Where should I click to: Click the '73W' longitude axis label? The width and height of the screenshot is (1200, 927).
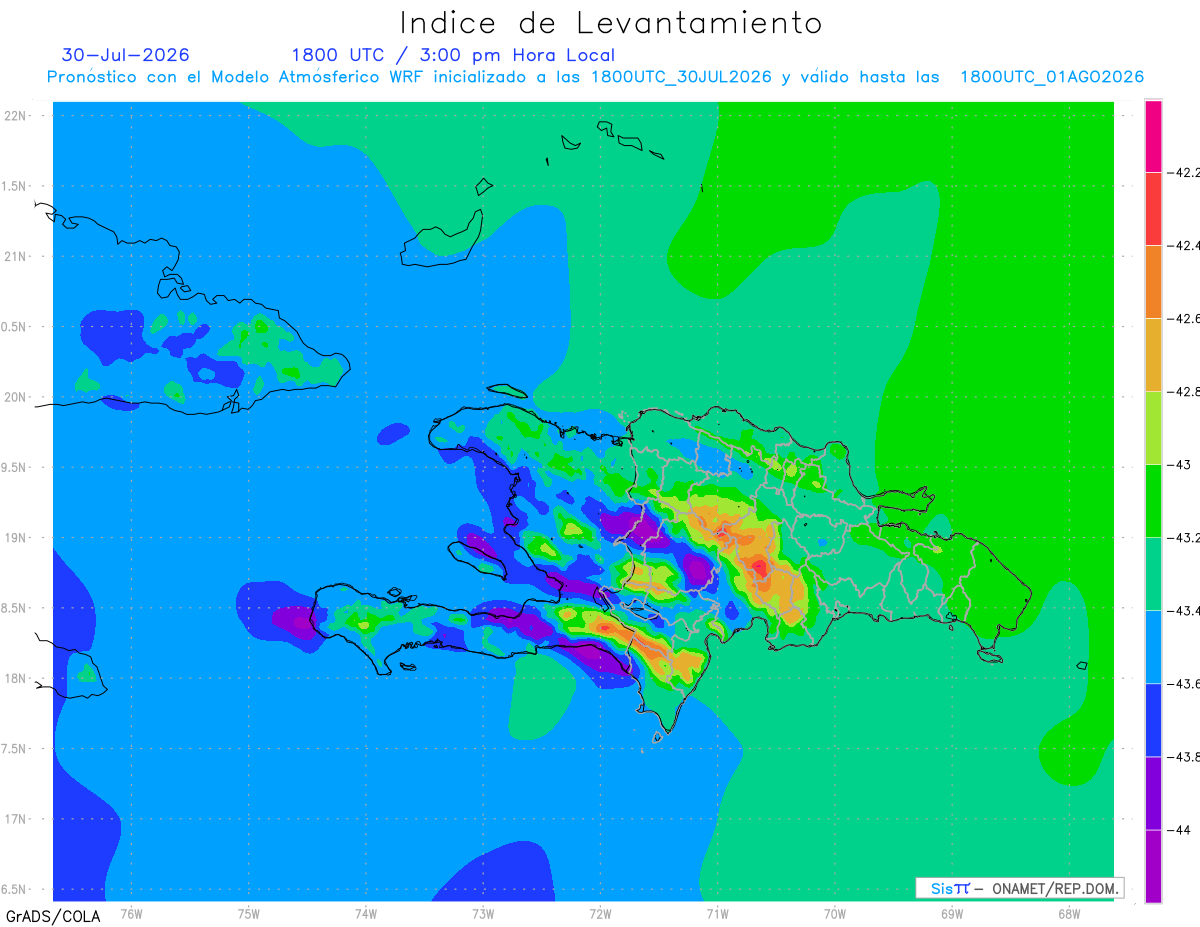point(483,913)
